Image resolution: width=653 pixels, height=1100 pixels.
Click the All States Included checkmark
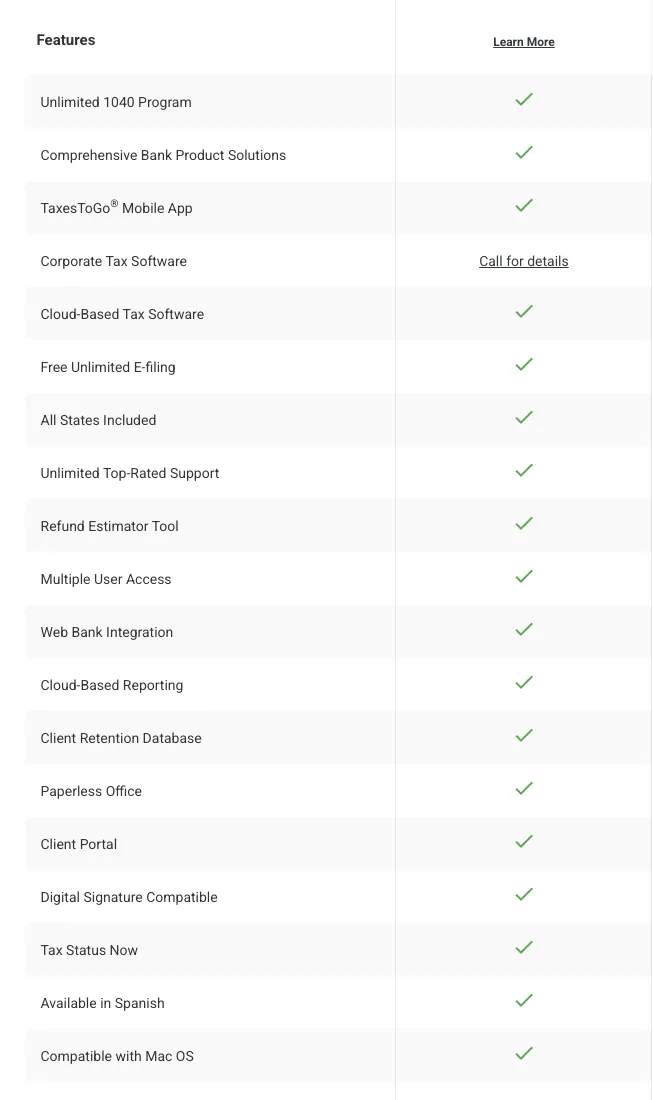(x=523, y=418)
